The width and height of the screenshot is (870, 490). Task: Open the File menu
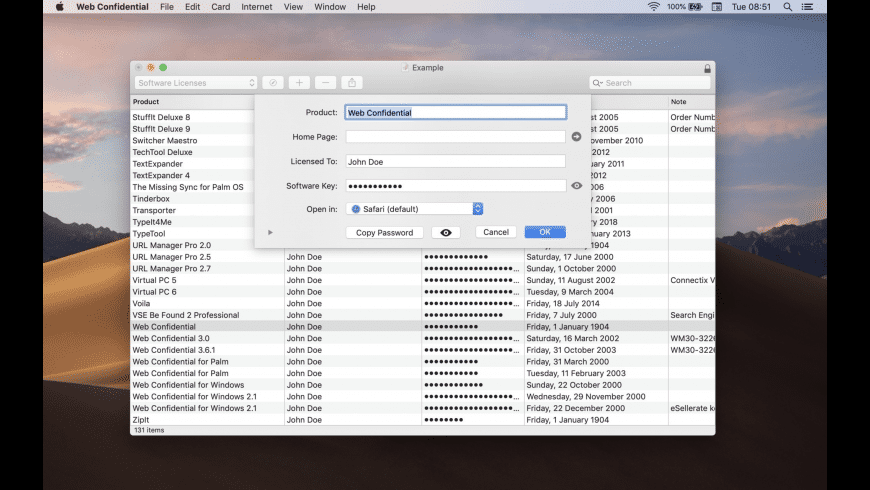[166, 7]
